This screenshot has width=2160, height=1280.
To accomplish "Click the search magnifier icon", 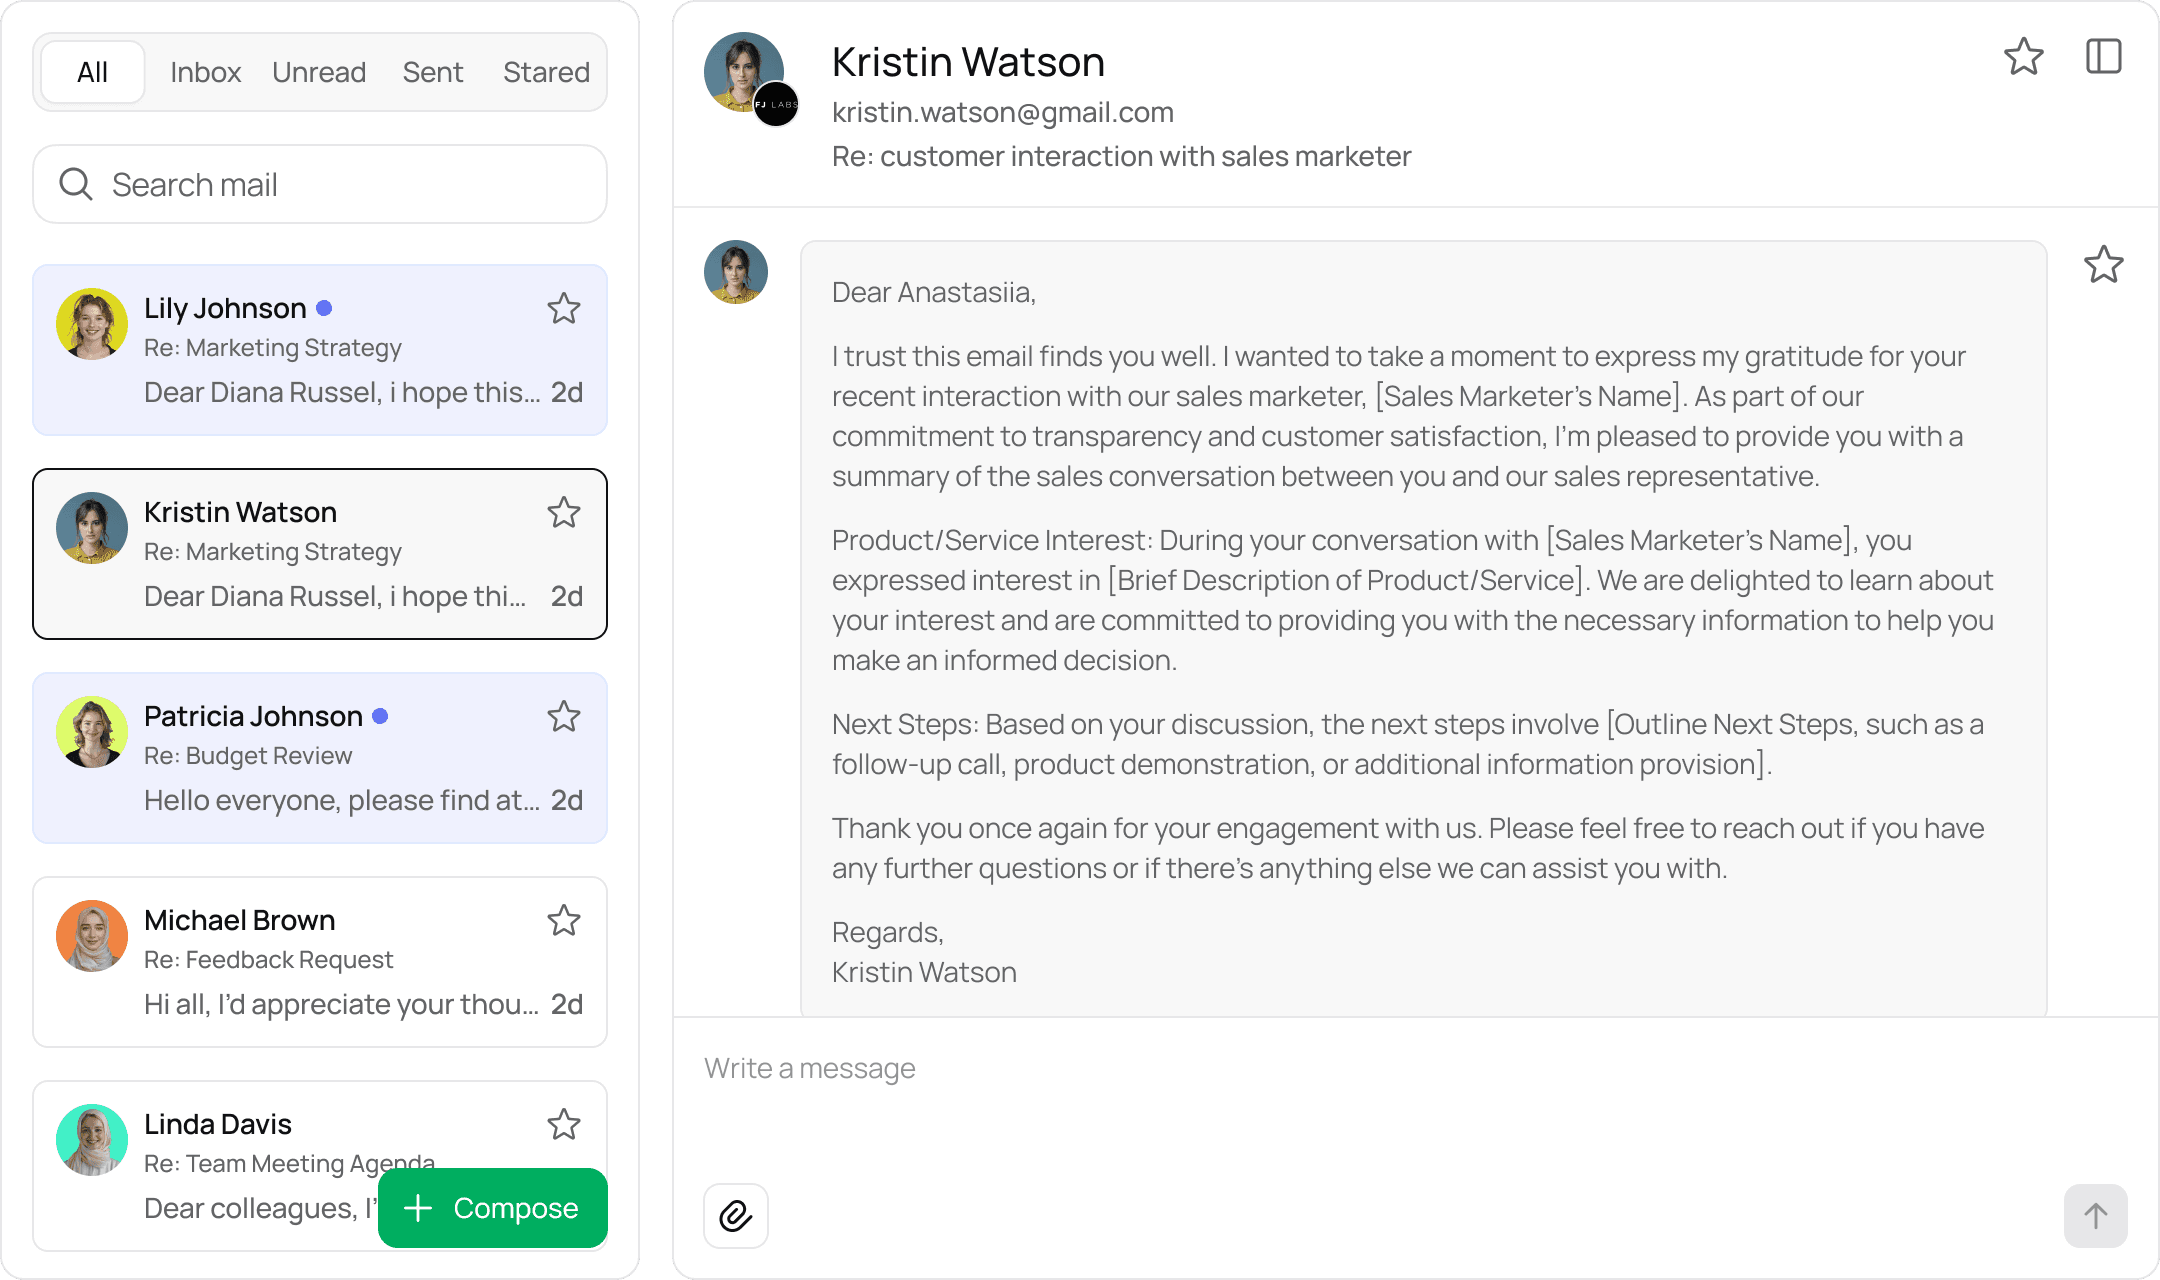I will (x=76, y=184).
